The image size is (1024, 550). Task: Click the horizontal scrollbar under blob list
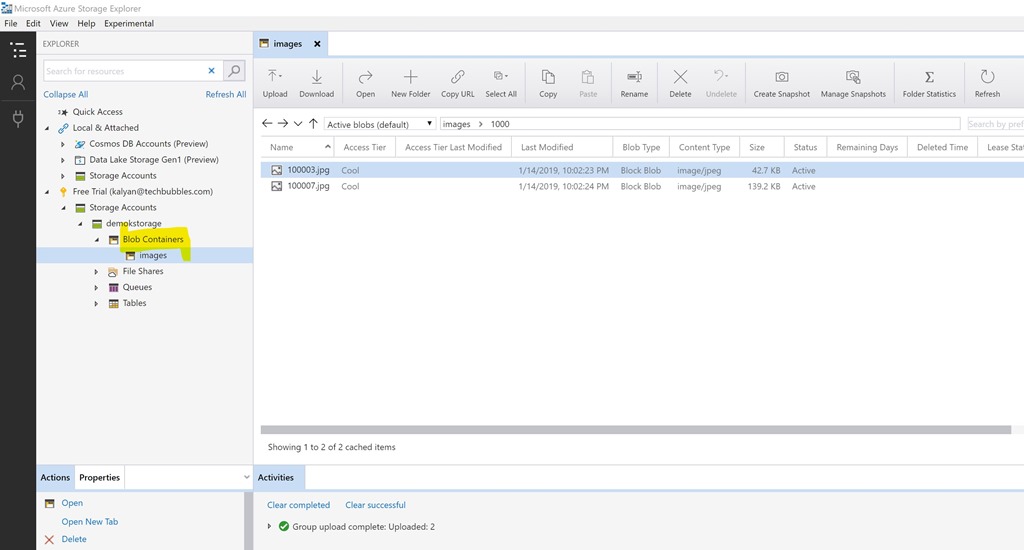click(635, 430)
